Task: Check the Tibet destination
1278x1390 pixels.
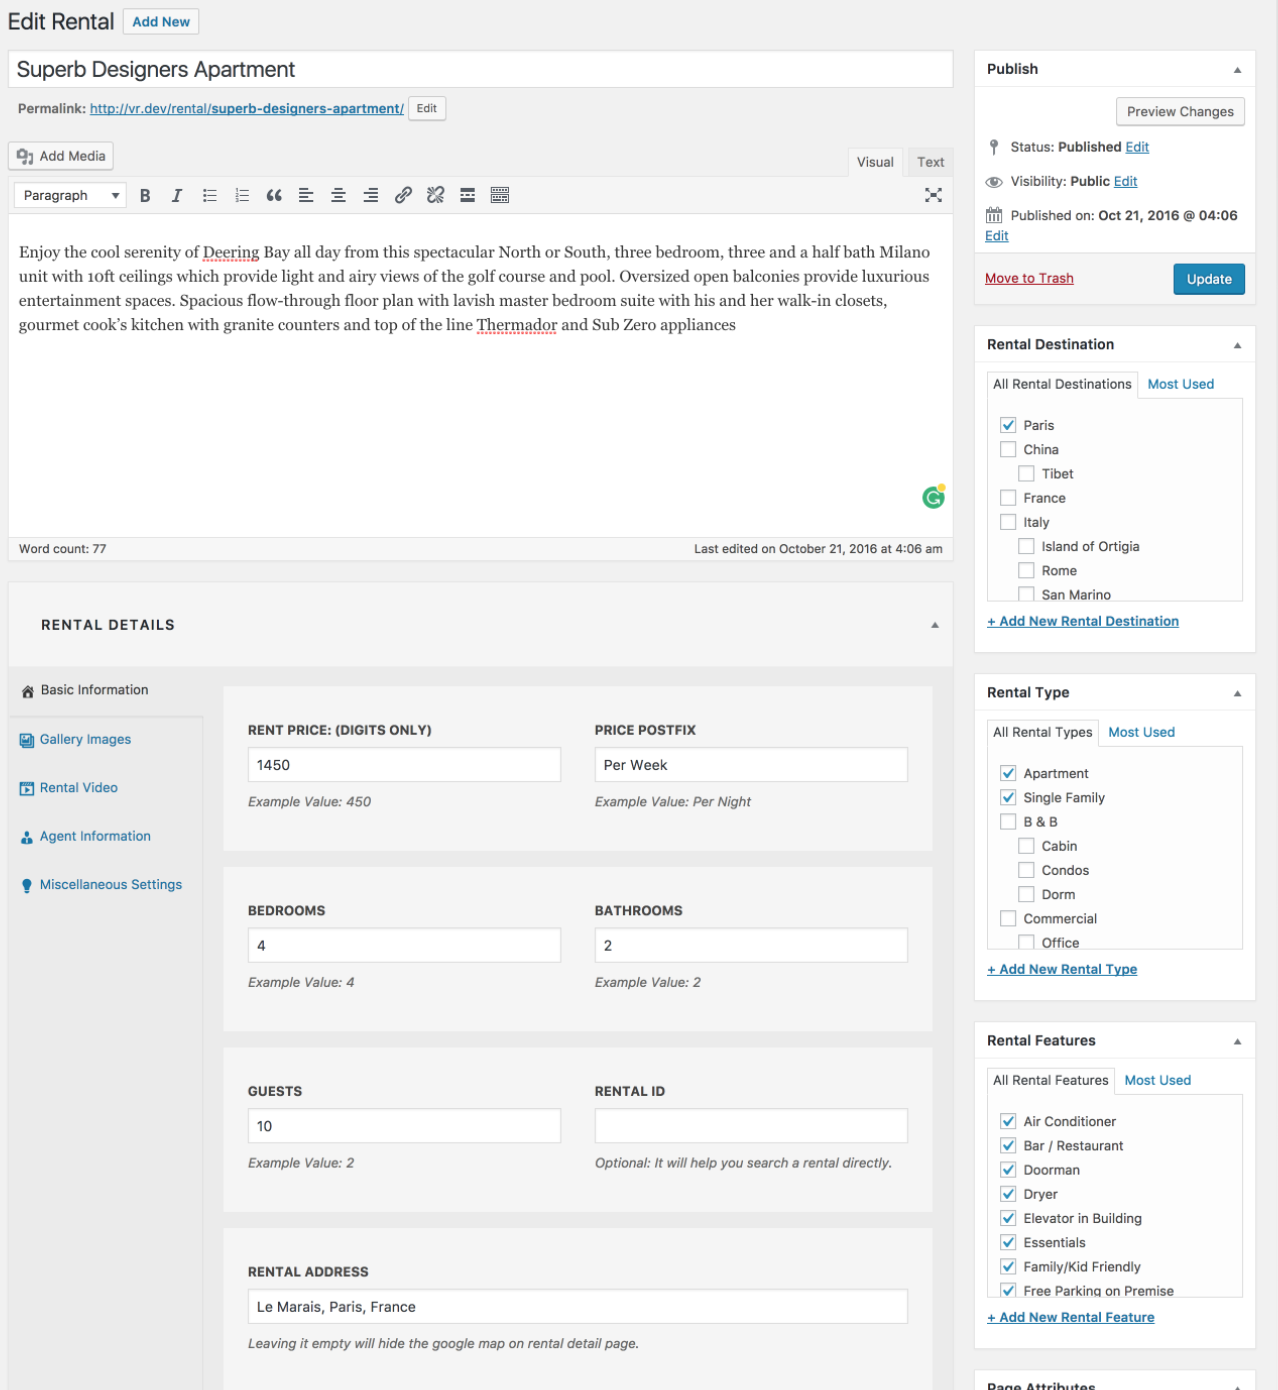Action: point(1026,474)
